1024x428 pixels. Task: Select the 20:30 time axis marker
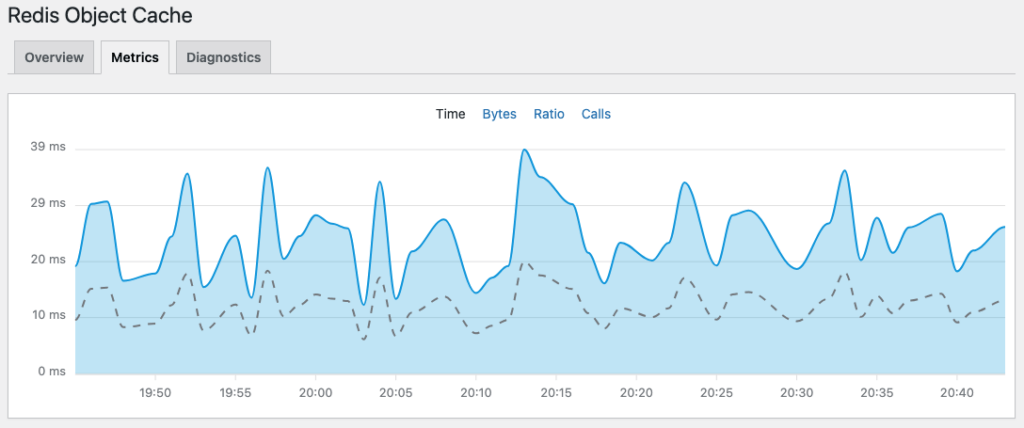coord(796,392)
